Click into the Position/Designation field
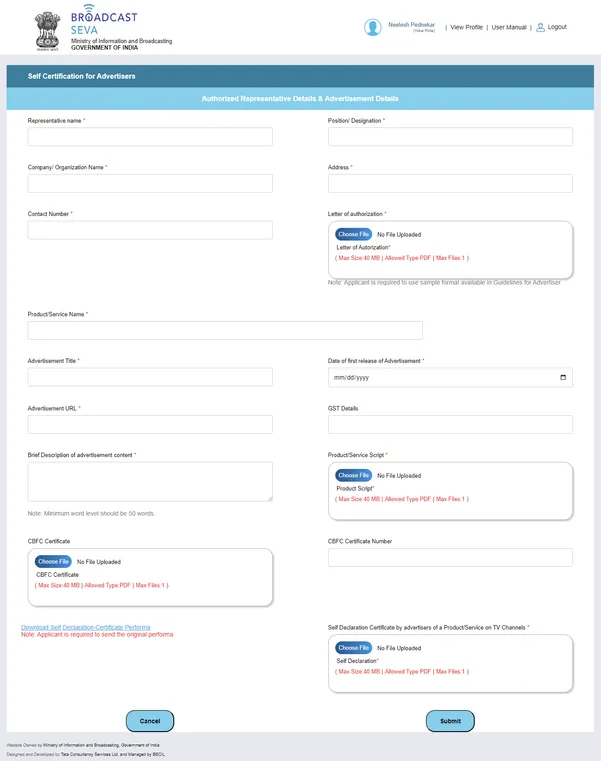The height and width of the screenshot is (761, 601). point(450,137)
